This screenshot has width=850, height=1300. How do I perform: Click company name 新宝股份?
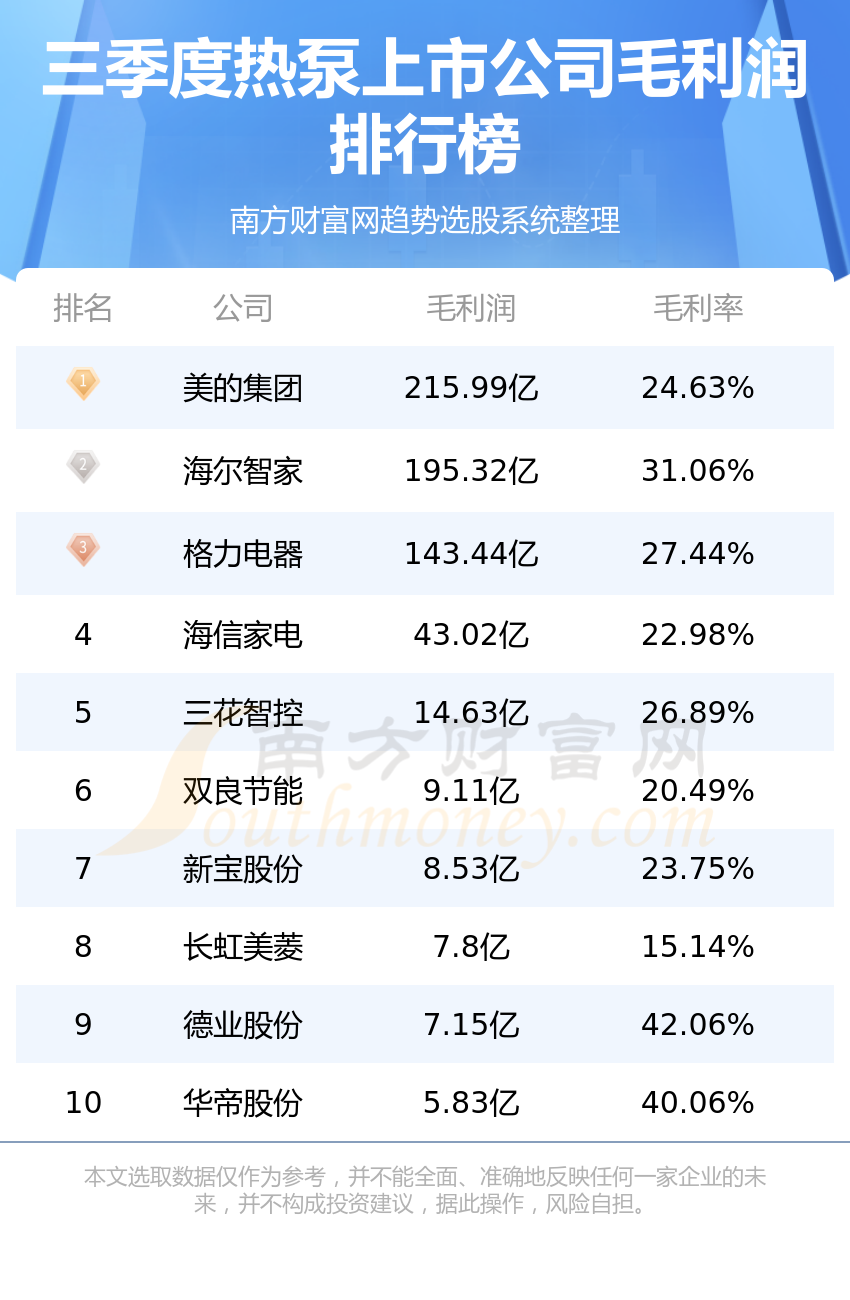[x=243, y=869]
